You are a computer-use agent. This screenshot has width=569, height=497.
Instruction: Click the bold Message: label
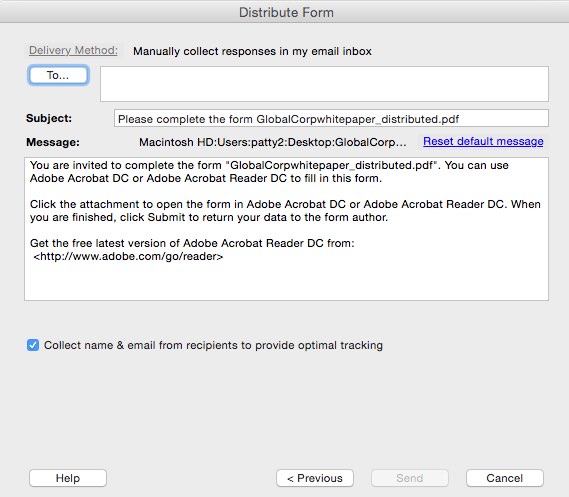53,142
